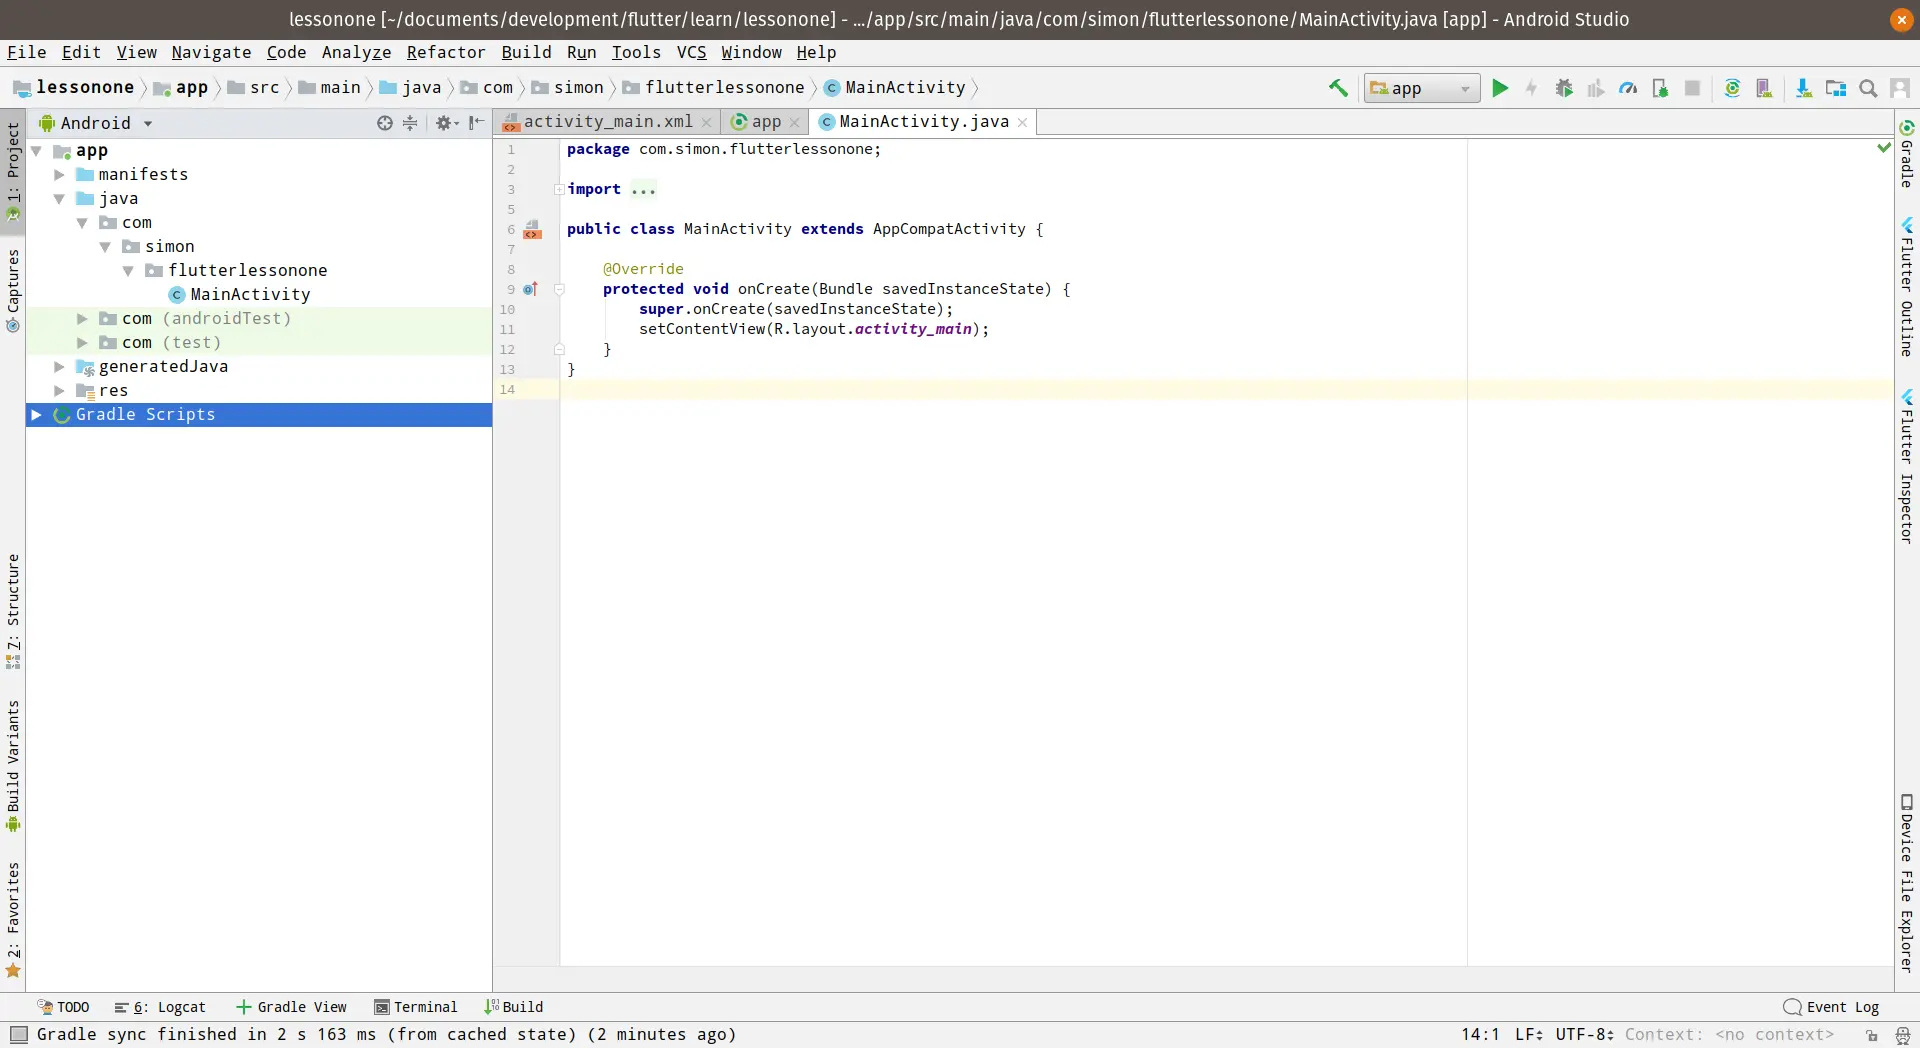Open the AVD Manager phone icon
This screenshot has height=1048, width=1920.
click(1764, 88)
